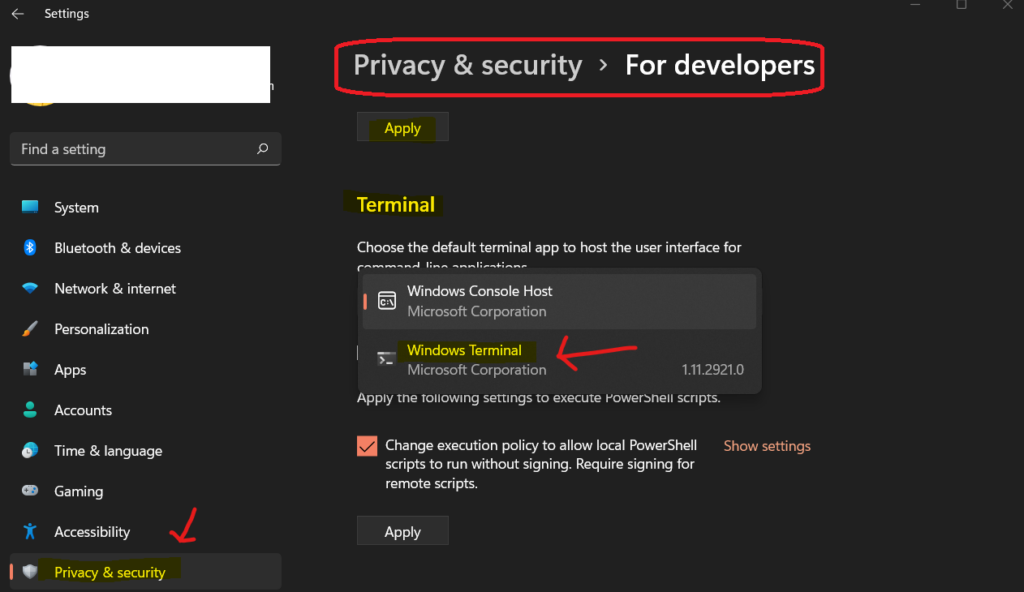Select the Gaming controller icon

(x=30, y=491)
